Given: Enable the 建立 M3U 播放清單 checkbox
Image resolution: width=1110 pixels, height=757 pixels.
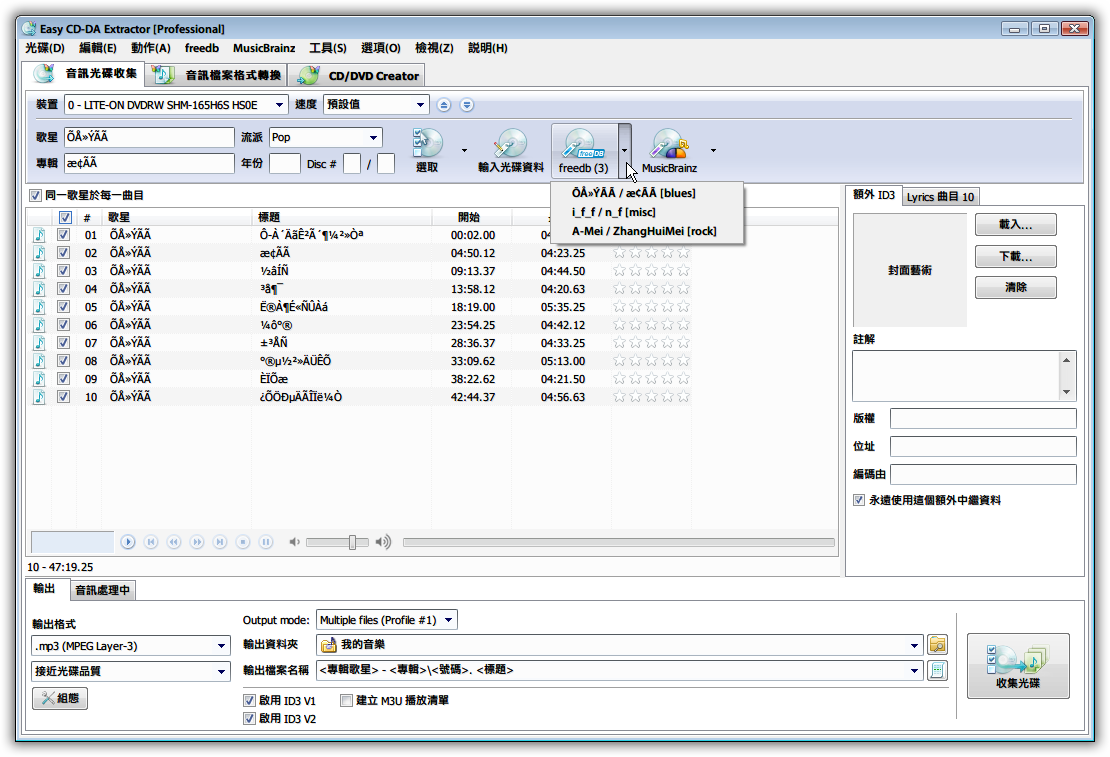Looking at the screenshot, I should pos(347,700).
